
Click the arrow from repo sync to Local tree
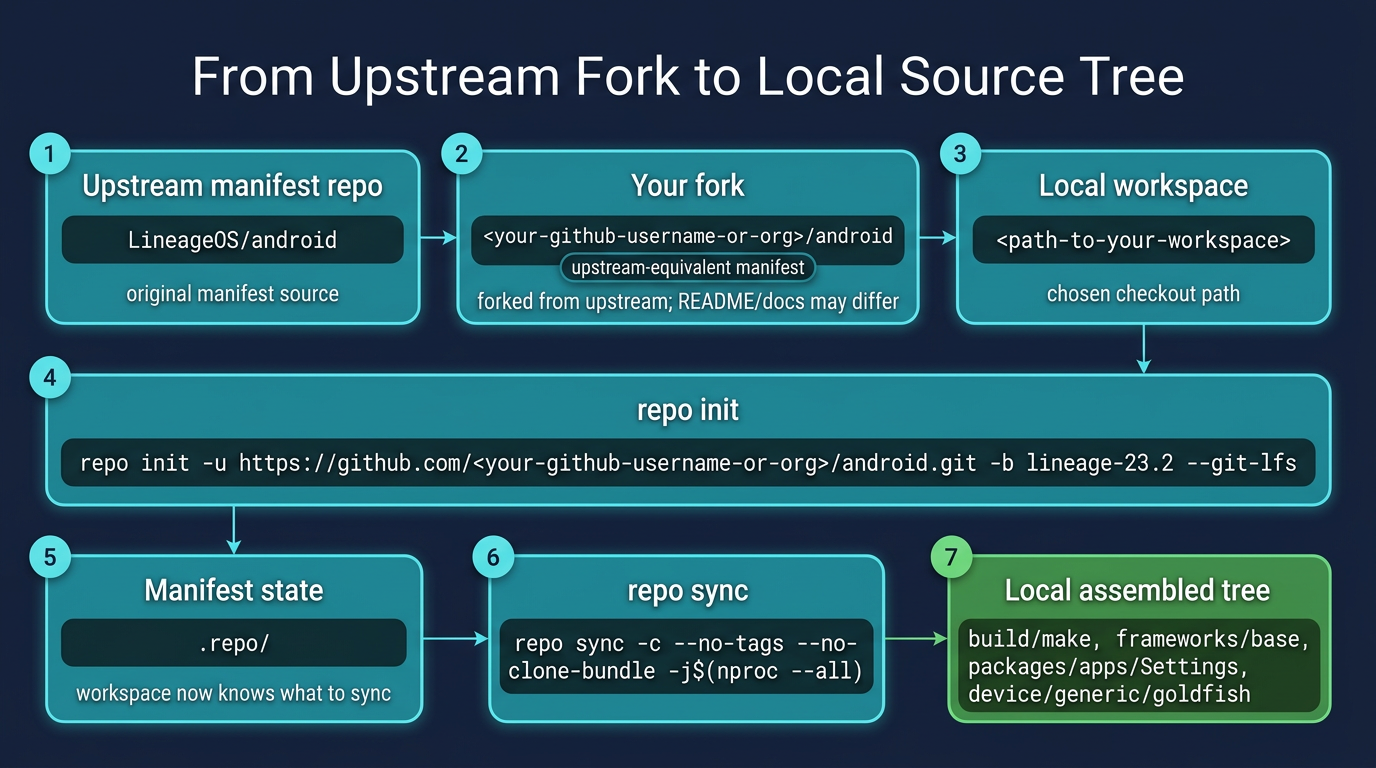(915, 637)
